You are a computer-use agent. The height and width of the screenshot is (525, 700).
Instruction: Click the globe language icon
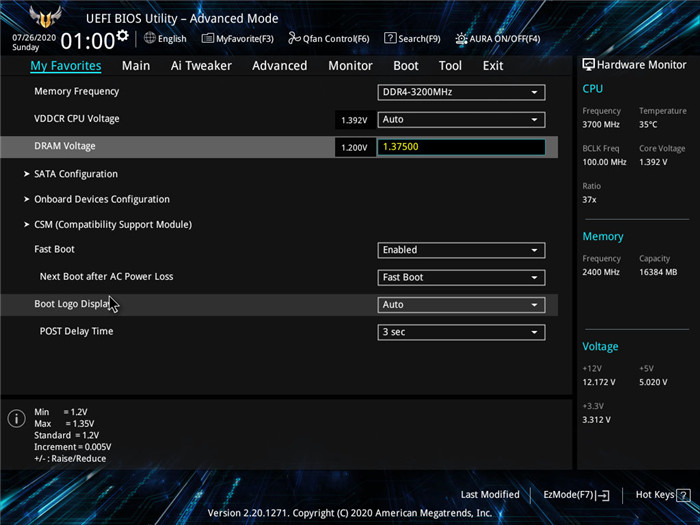click(x=150, y=38)
